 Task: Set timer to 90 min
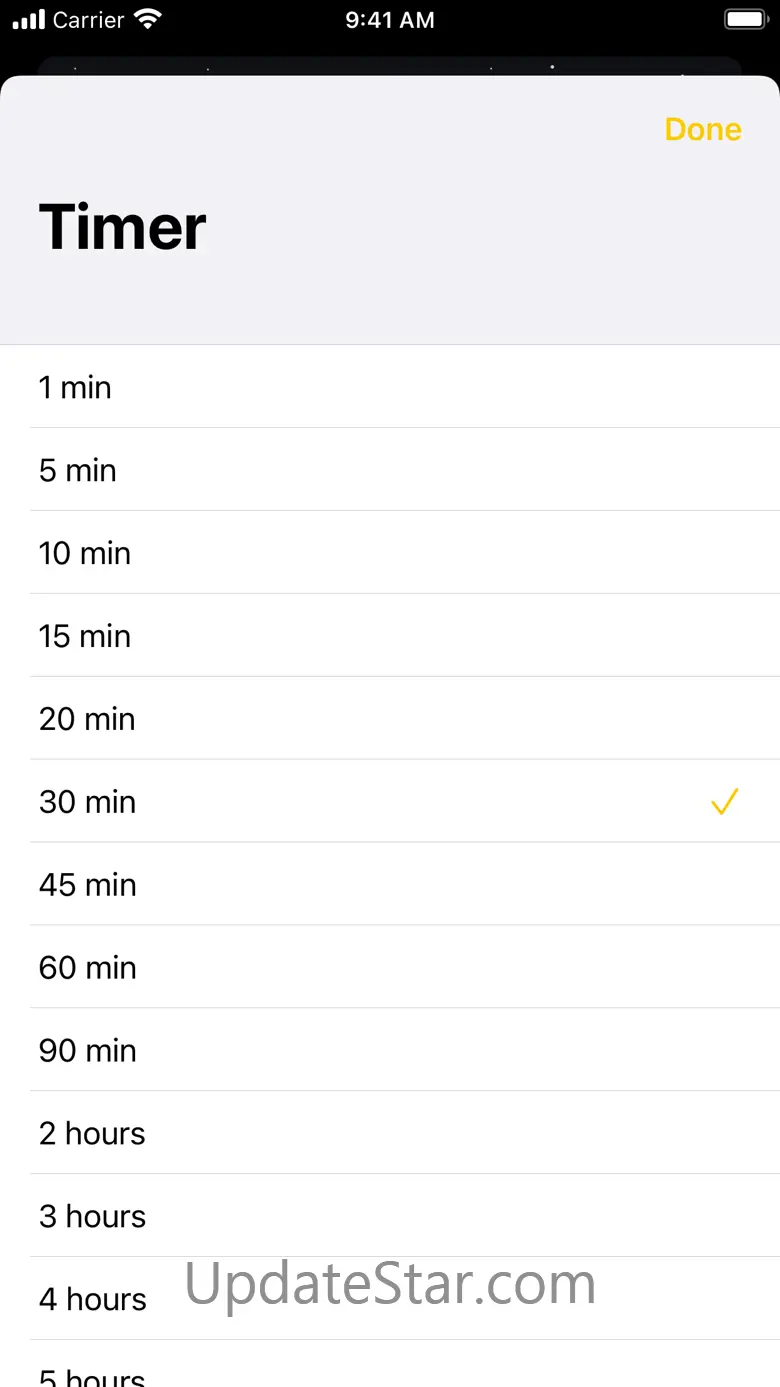point(390,1051)
